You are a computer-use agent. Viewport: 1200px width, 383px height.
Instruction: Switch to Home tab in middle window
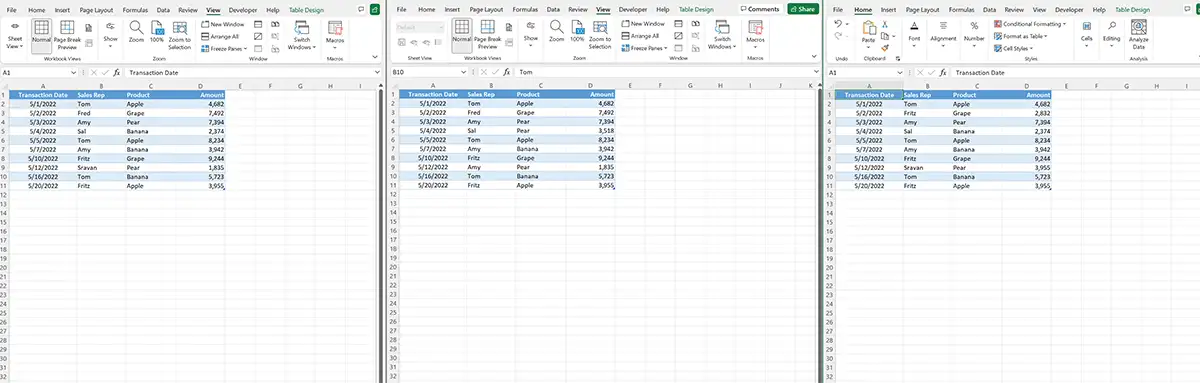pyautogui.click(x=426, y=9)
